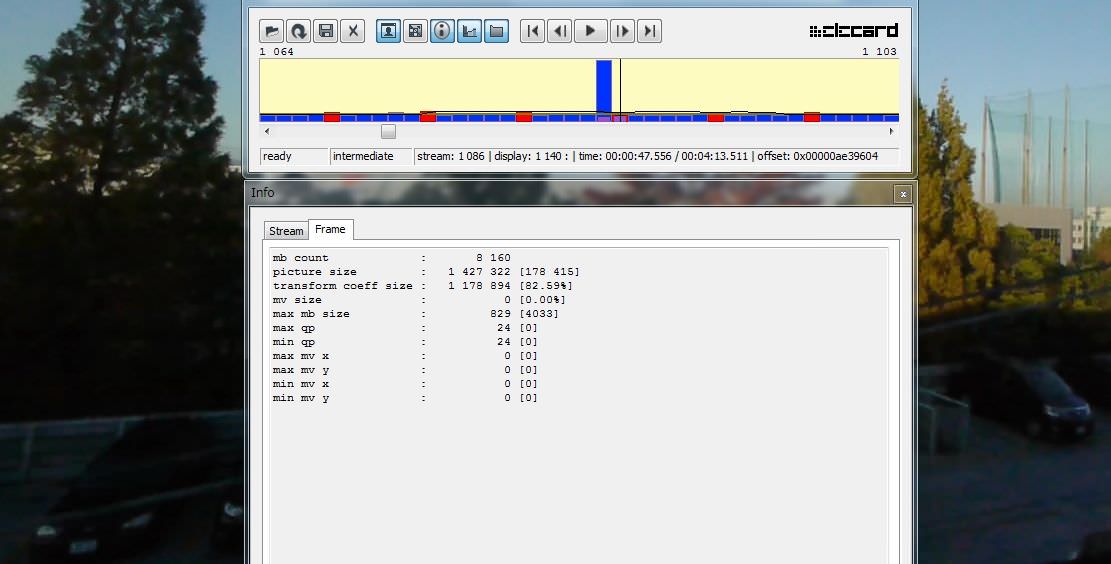Click the timeline horizontal scrollbar thumb
The width and height of the screenshot is (1111, 564).
tap(388, 132)
